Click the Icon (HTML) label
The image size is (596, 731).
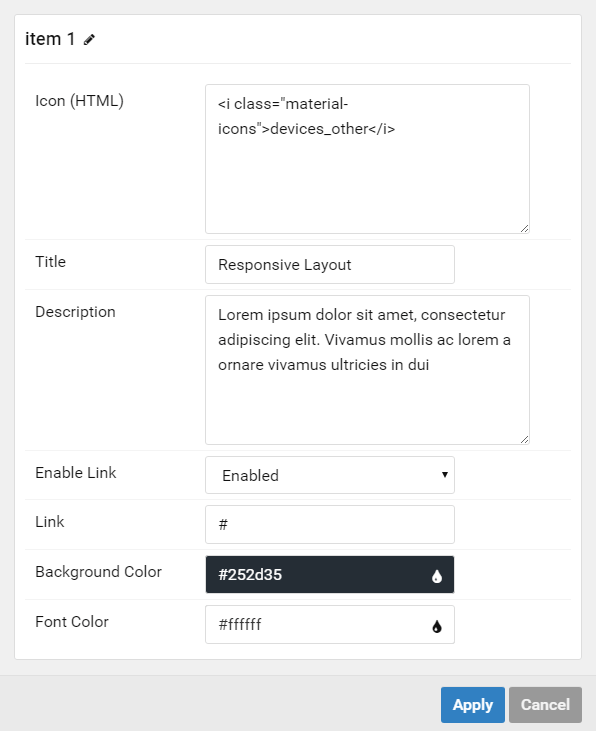pos(79,101)
